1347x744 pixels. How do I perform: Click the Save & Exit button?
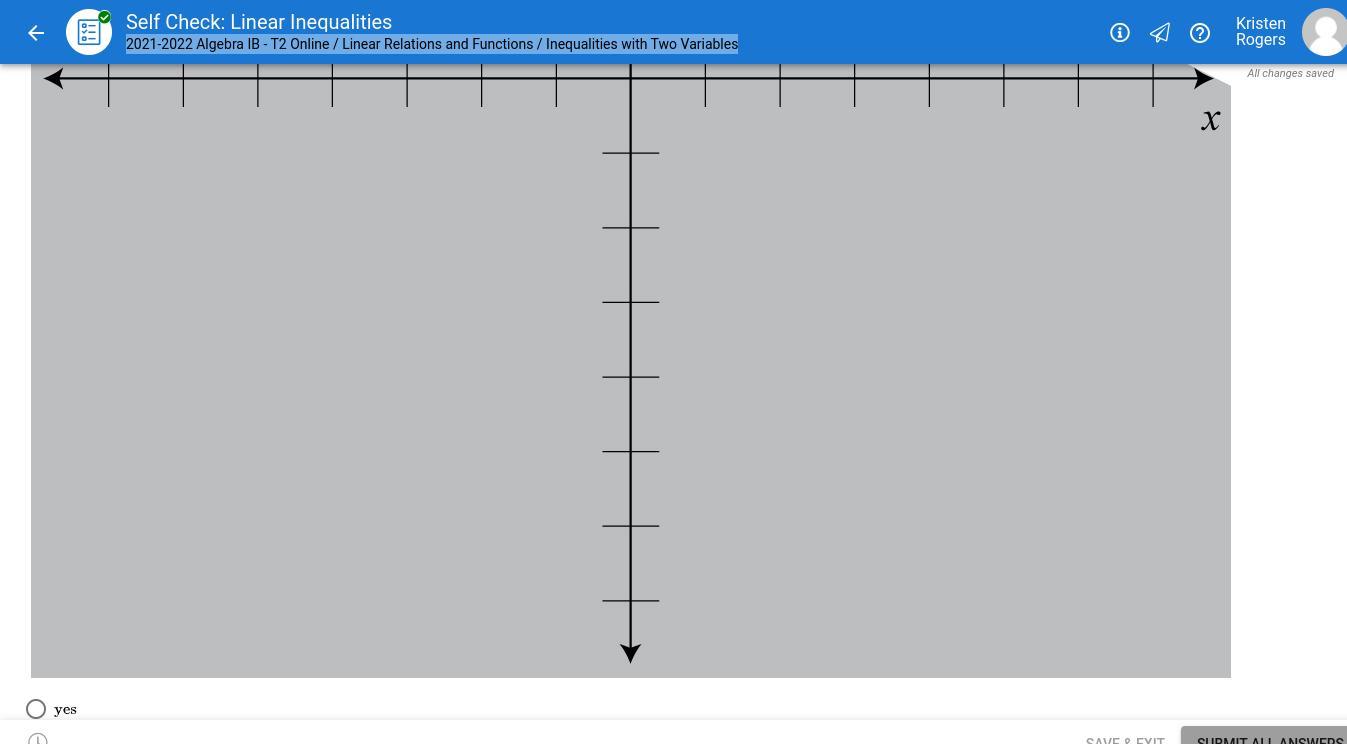(x=1125, y=740)
